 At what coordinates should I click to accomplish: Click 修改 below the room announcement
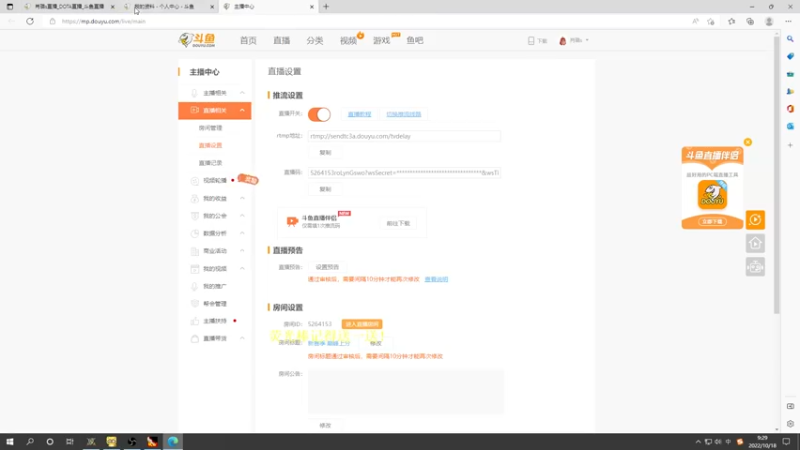[325, 425]
